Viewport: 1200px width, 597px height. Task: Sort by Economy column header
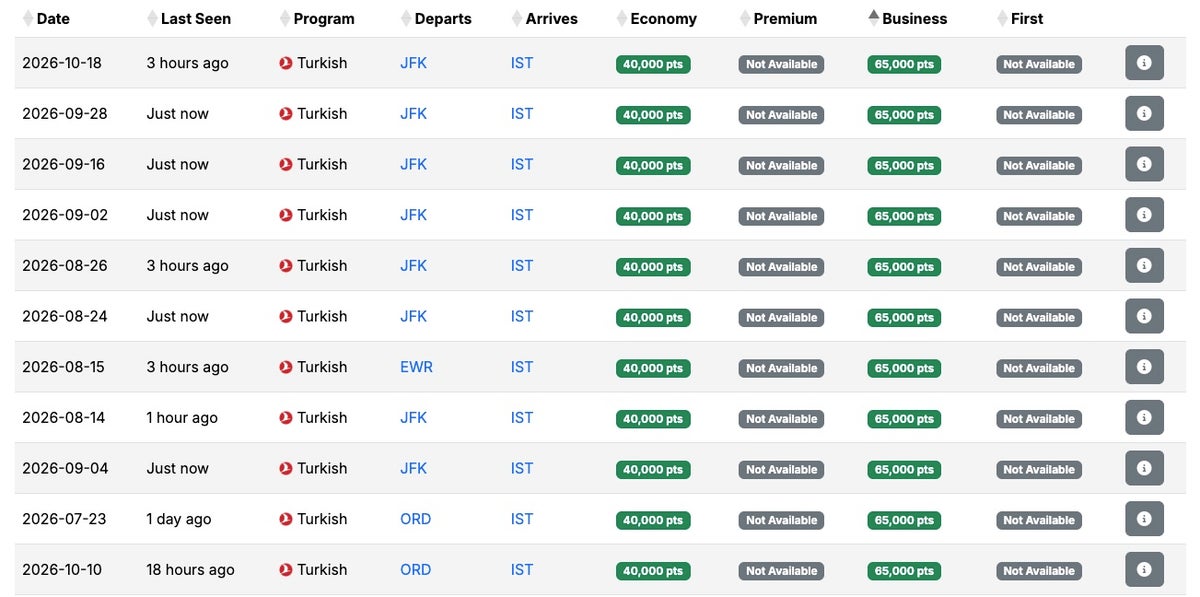pos(663,18)
